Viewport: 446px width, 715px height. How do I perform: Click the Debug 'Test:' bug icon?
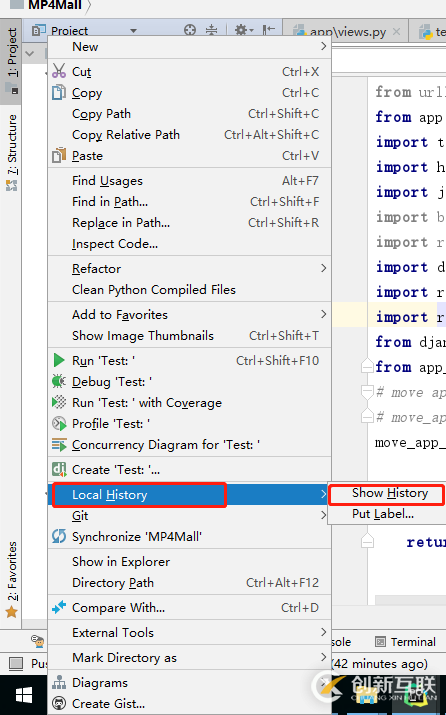coord(59,381)
